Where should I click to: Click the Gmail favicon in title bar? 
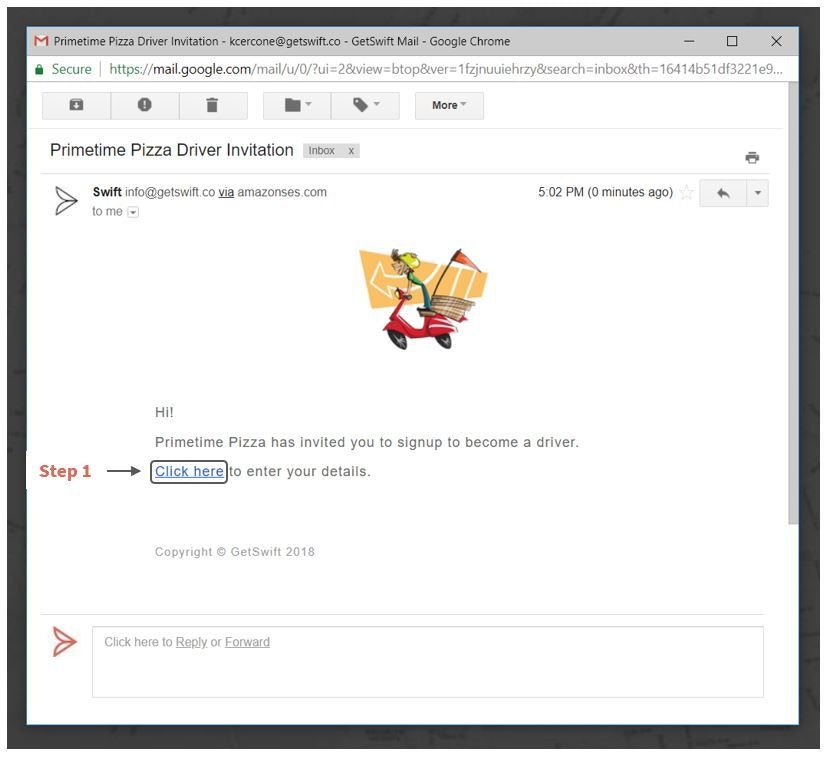(x=41, y=41)
